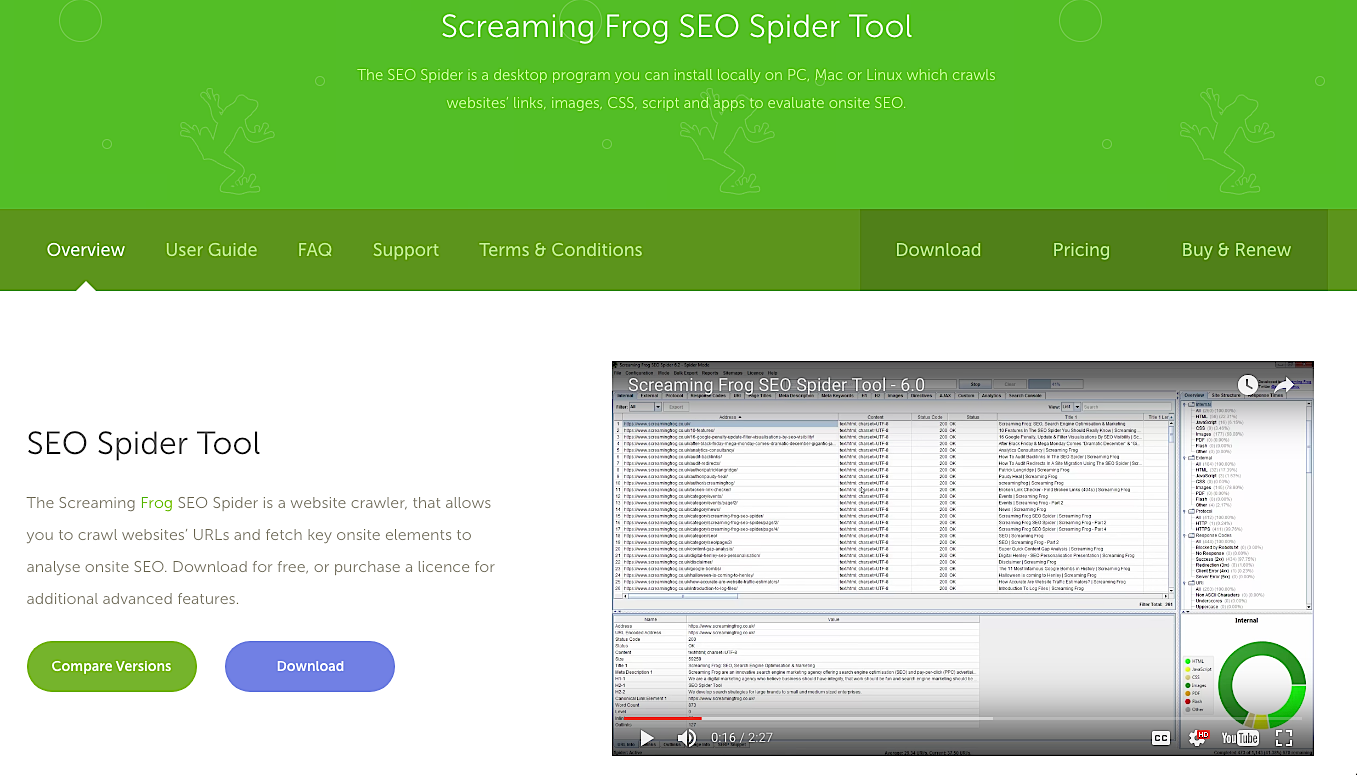
Task: Click the '0:16 / 2:27' time display
Action: 742,738
